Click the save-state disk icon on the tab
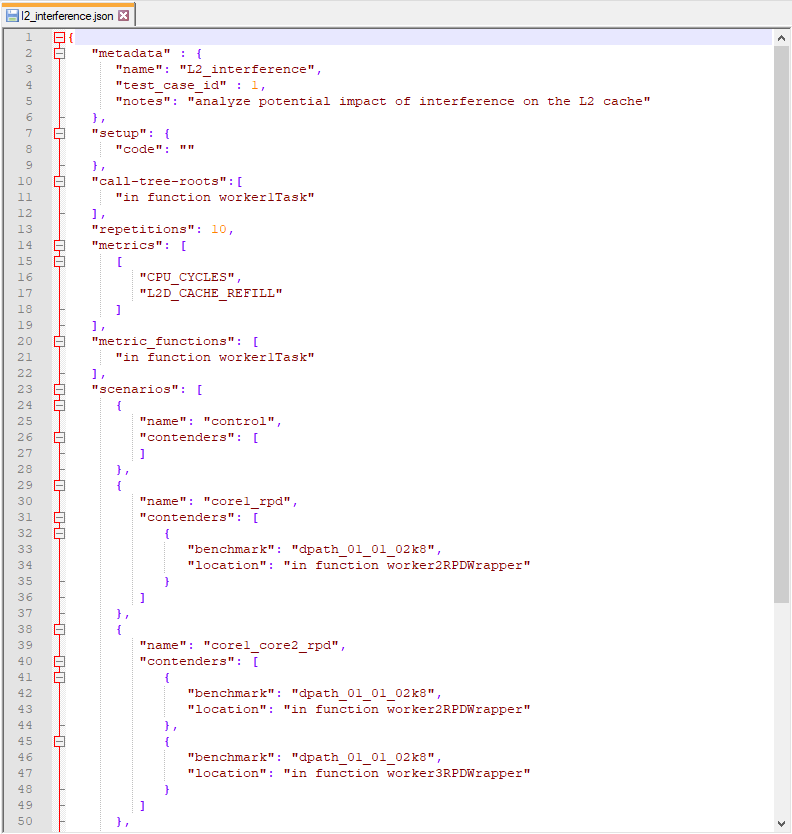The height and width of the screenshot is (834, 792). (x=12, y=15)
